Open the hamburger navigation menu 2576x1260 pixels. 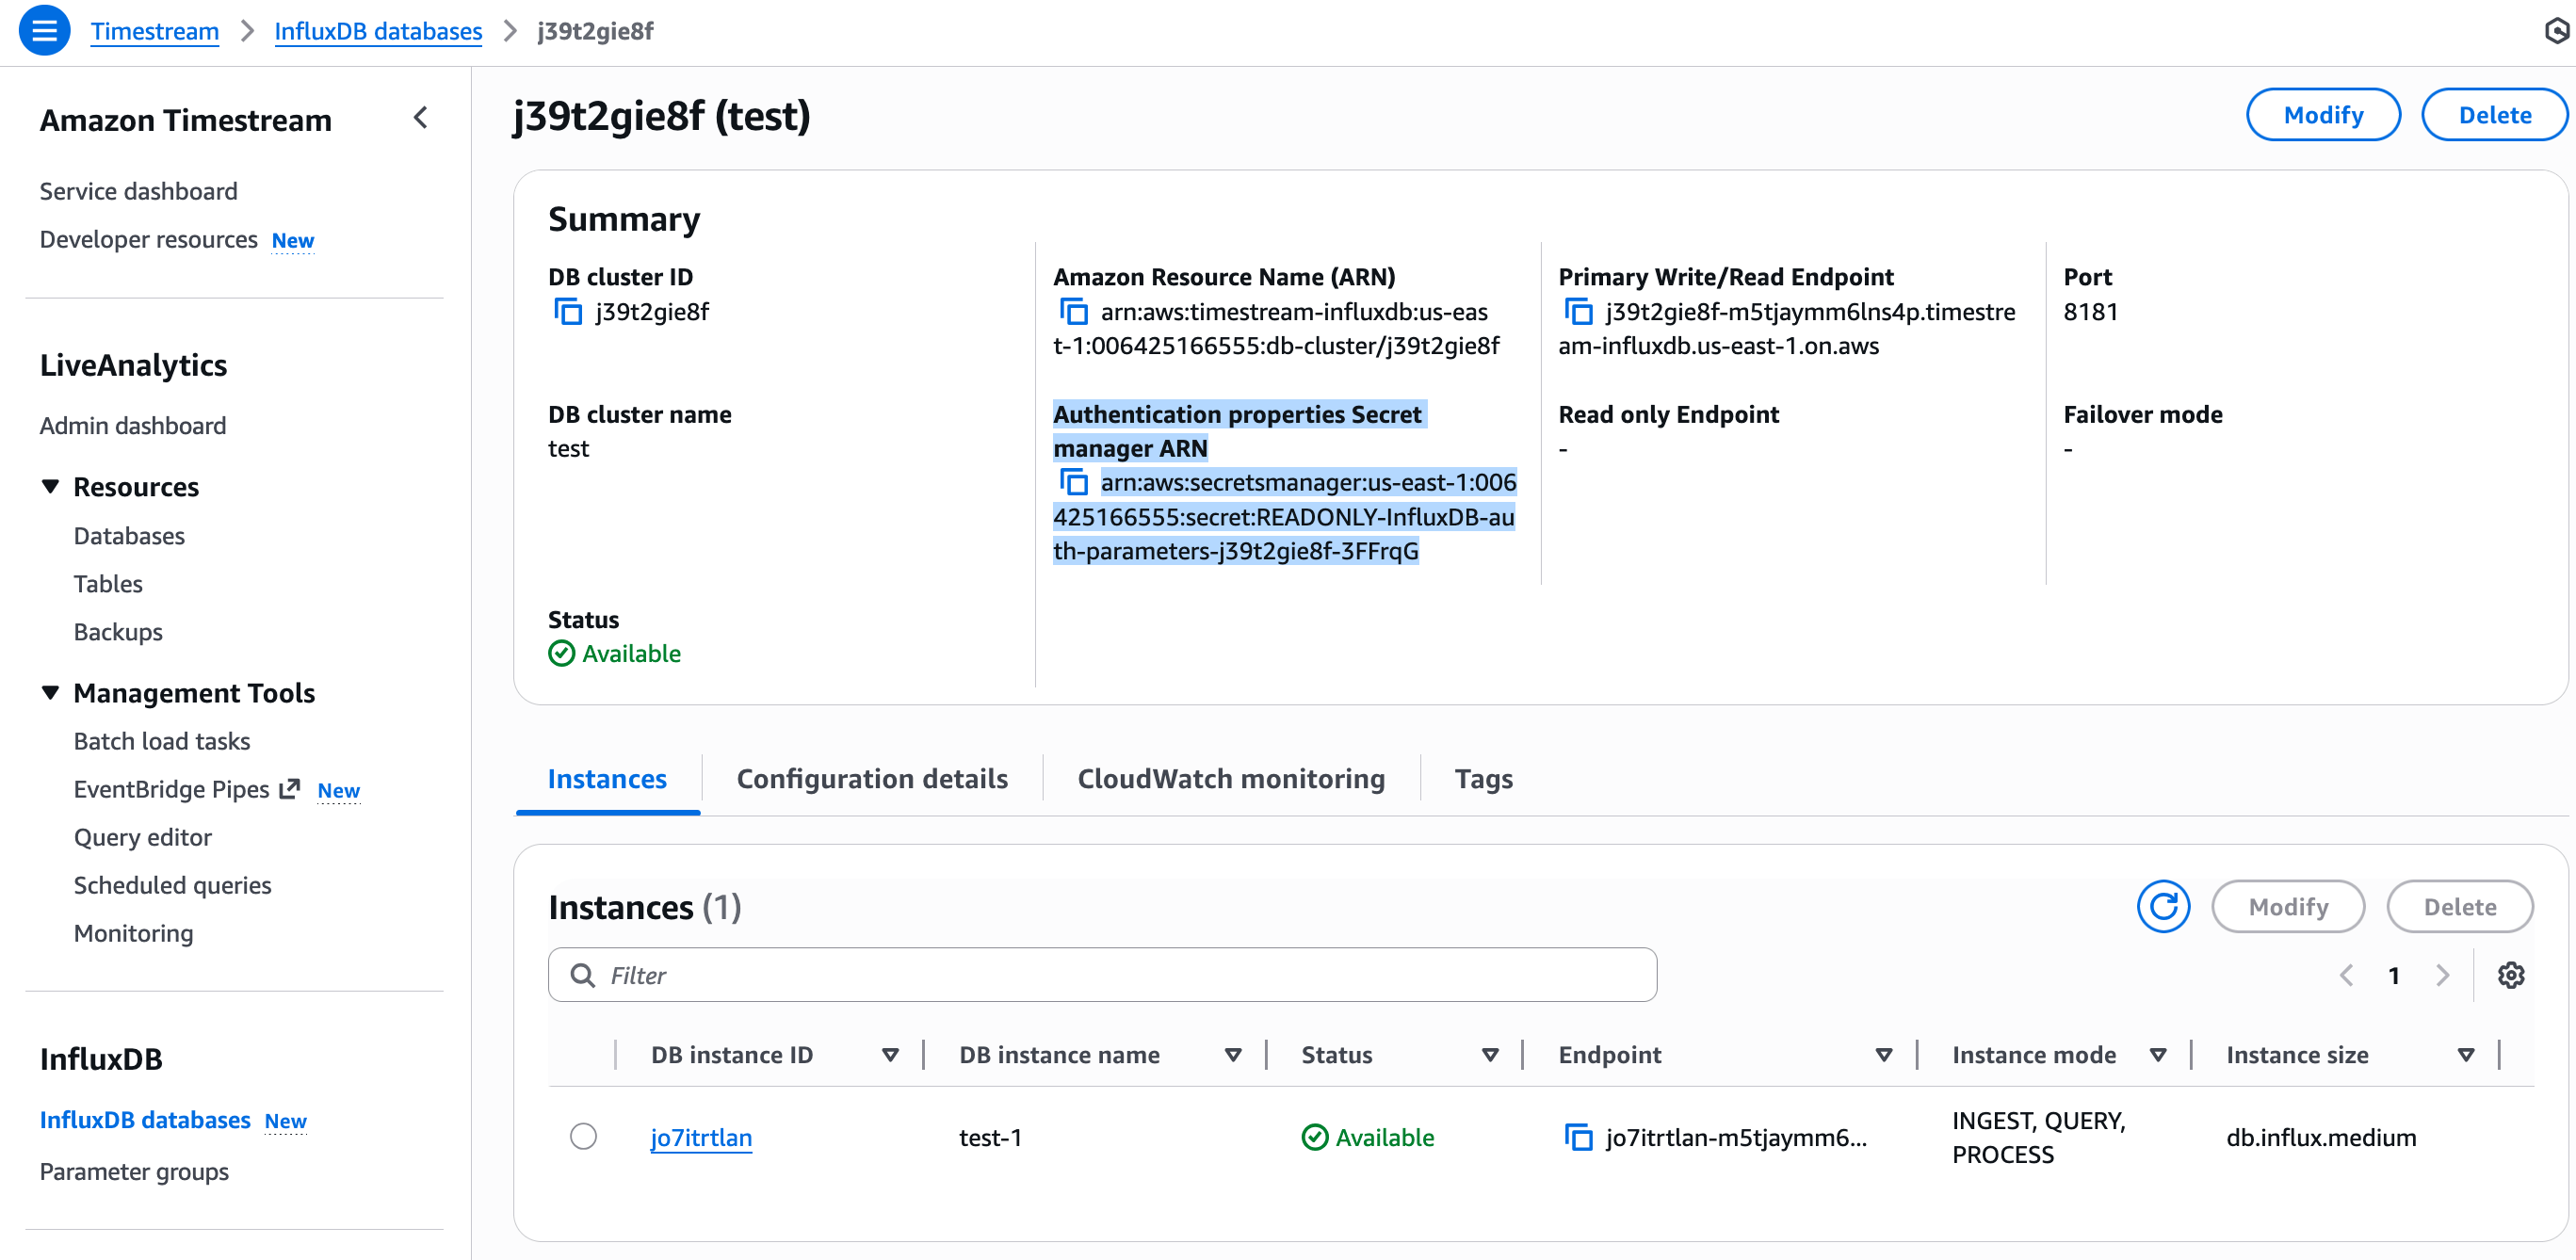point(44,31)
